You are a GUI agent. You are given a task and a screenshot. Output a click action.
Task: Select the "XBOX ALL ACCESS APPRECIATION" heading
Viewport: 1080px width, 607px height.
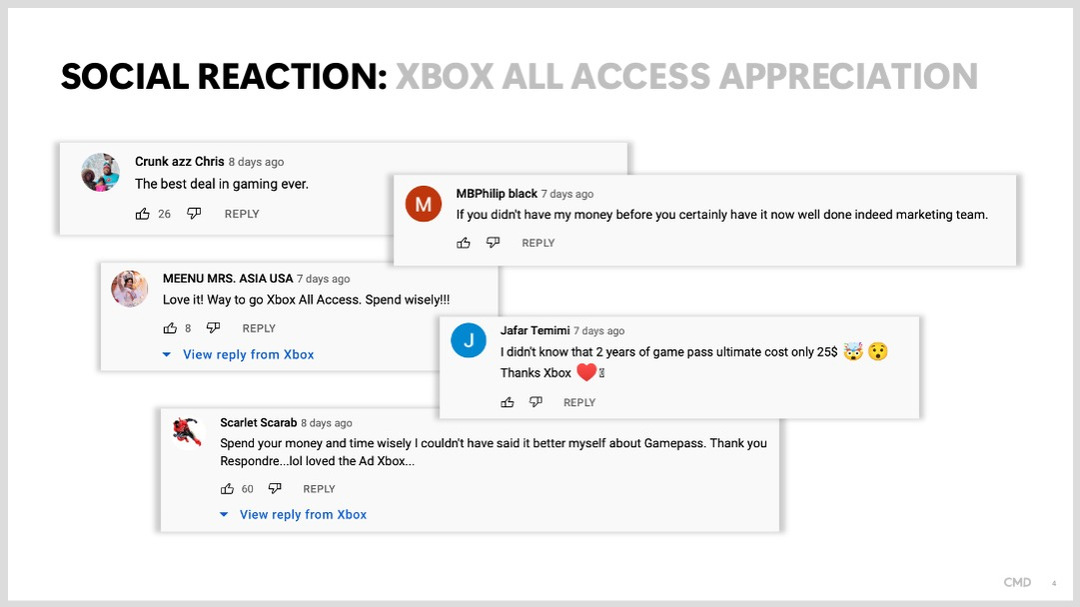coord(687,76)
